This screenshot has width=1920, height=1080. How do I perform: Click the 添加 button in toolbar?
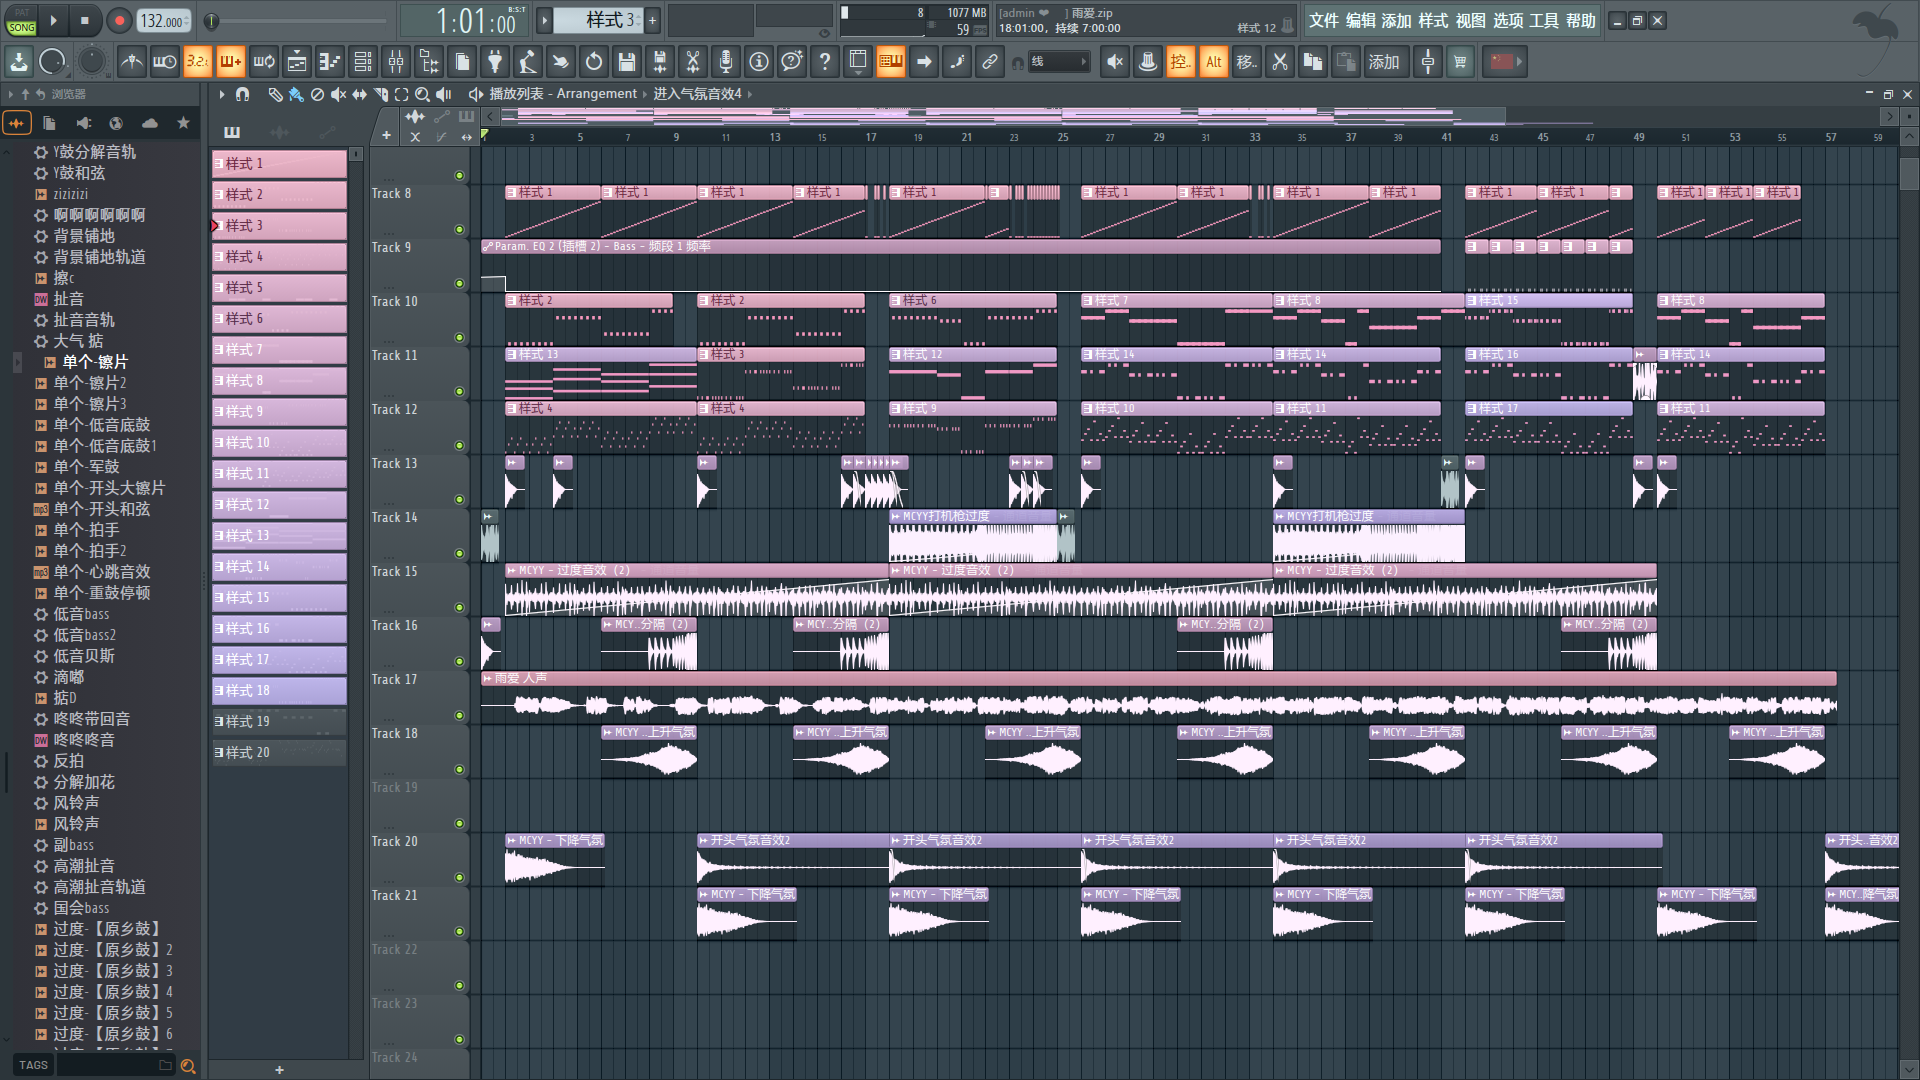point(1383,62)
